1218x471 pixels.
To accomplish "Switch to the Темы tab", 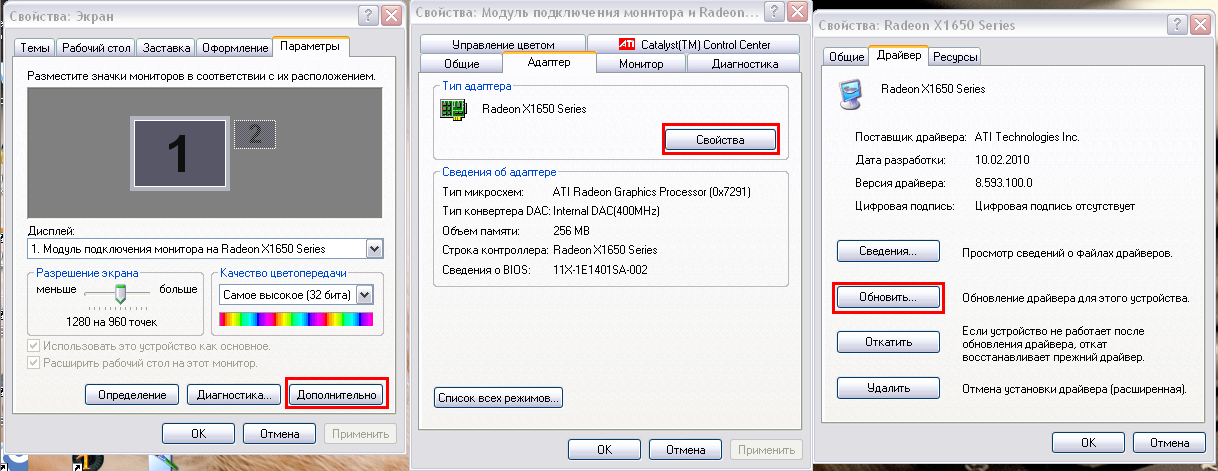I will click(35, 48).
